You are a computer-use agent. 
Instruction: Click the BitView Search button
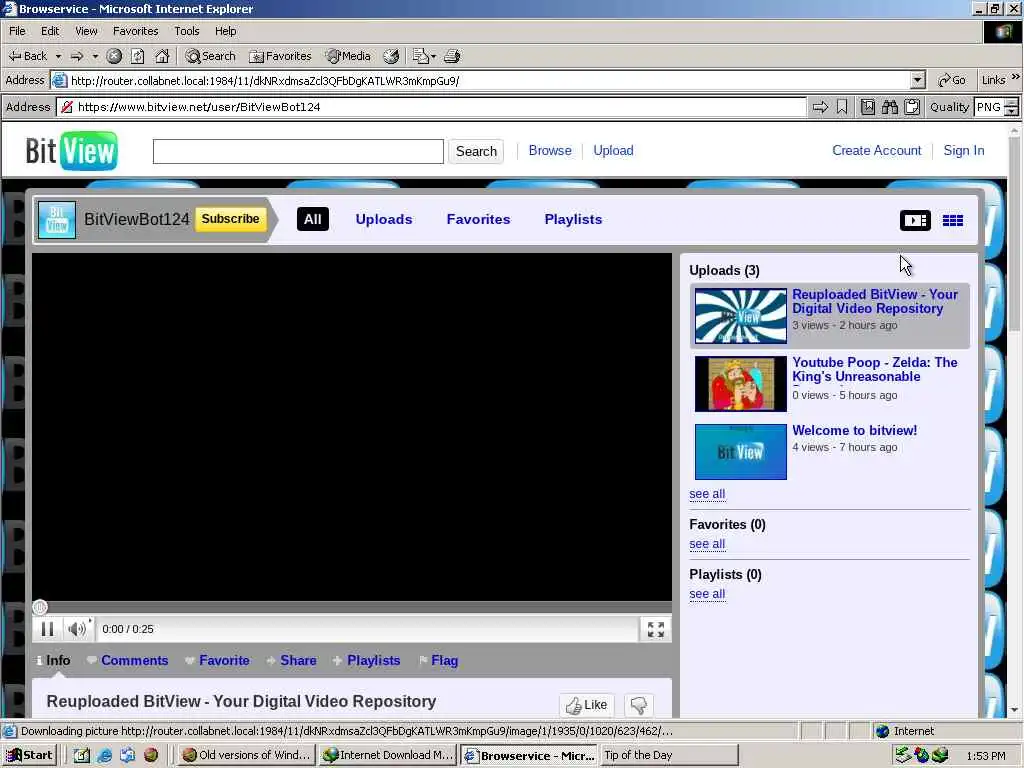(x=476, y=152)
